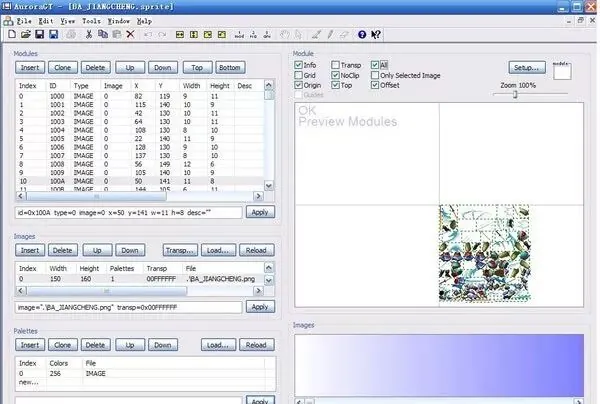
Task: Click the black floppy disk Save icon
Action: [x=39, y=34]
